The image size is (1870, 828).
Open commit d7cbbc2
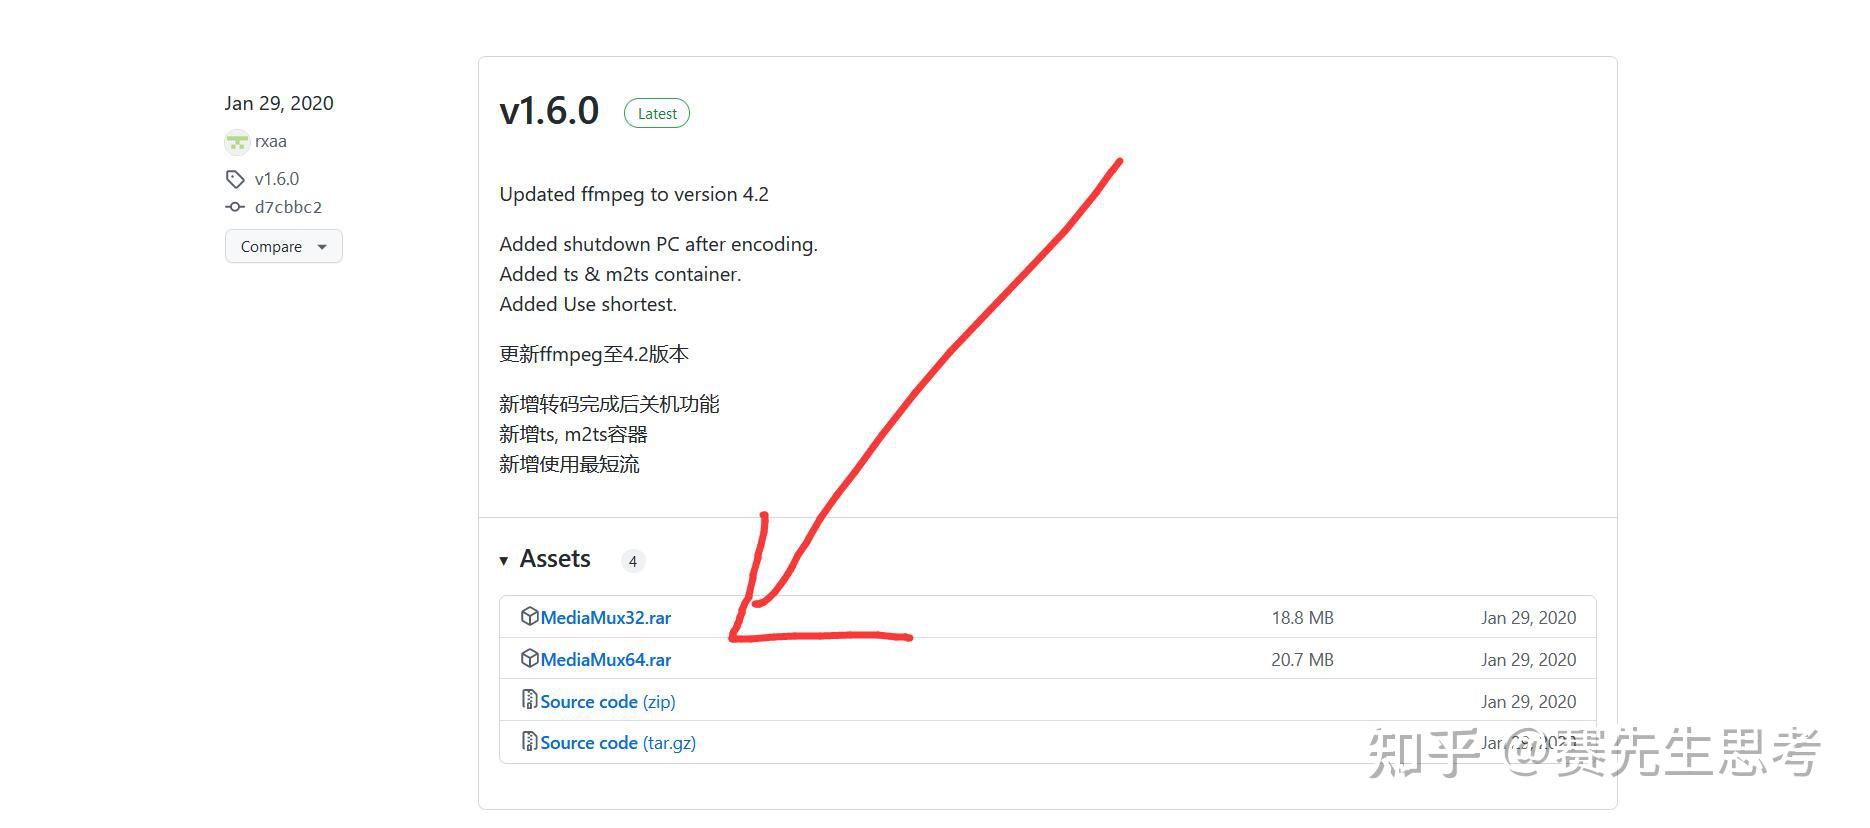click(x=288, y=207)
